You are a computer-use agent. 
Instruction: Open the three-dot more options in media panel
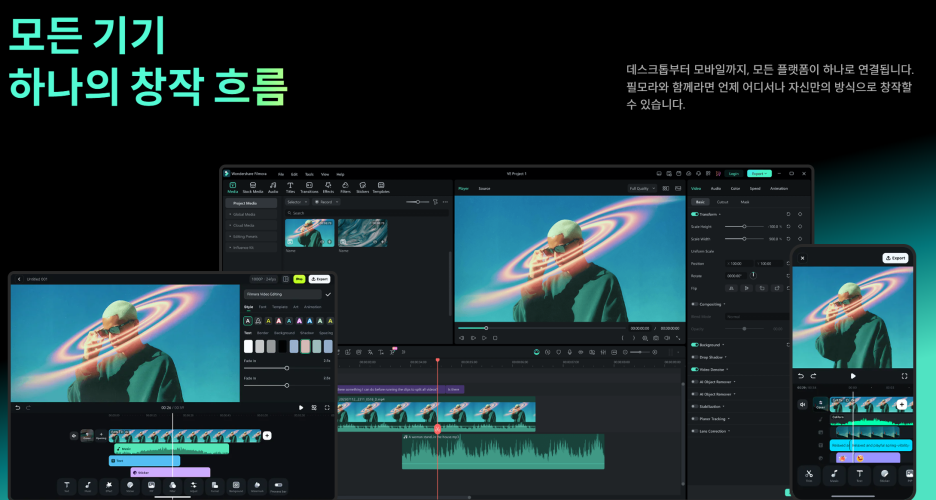point(445,202)
